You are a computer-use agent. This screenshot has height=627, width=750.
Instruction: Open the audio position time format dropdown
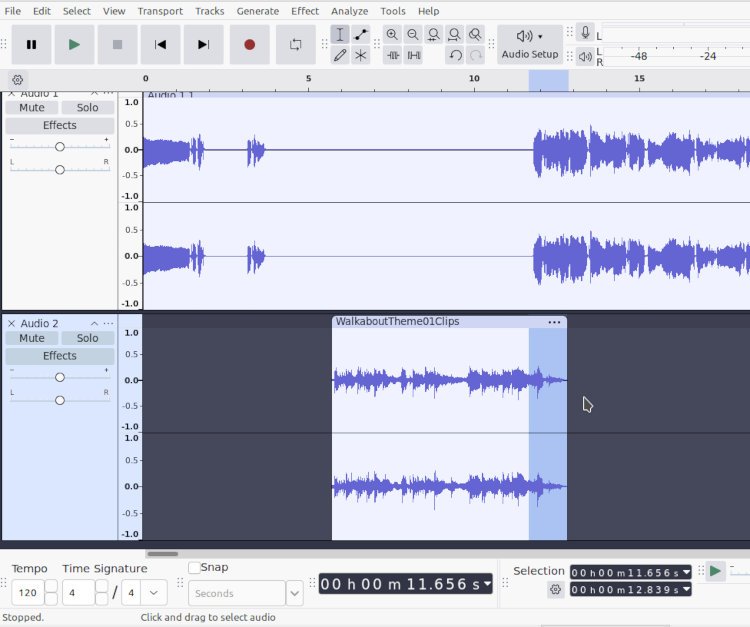click(487, 583)
